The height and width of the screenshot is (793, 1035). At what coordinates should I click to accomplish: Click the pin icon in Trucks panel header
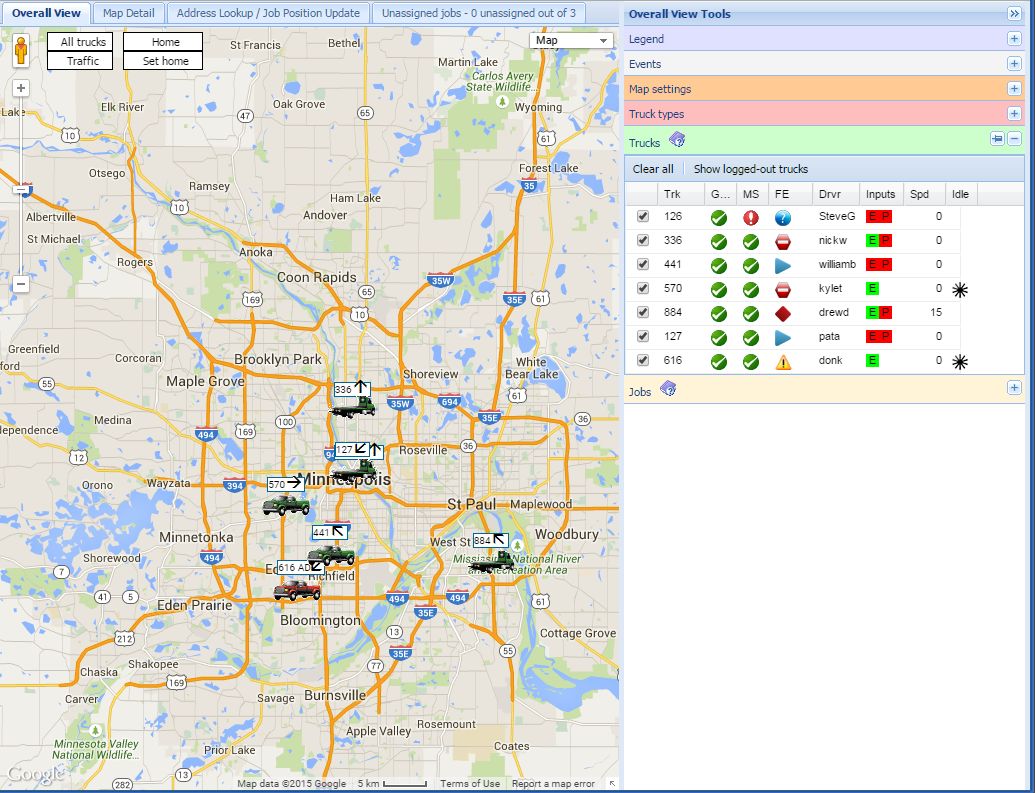pos(997,140)
